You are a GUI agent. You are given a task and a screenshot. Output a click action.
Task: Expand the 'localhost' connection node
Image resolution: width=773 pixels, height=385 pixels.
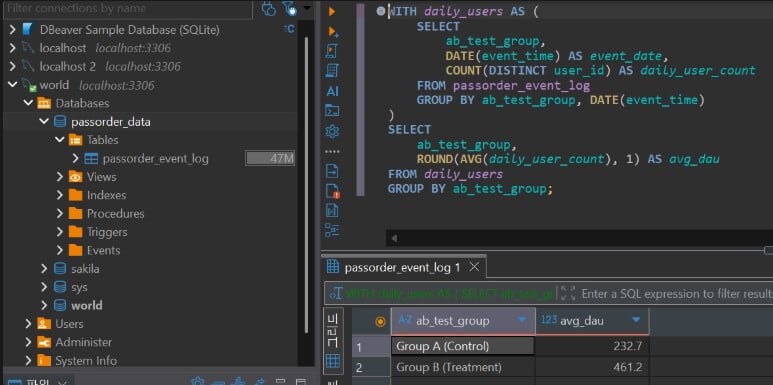(x=12, y=48)
